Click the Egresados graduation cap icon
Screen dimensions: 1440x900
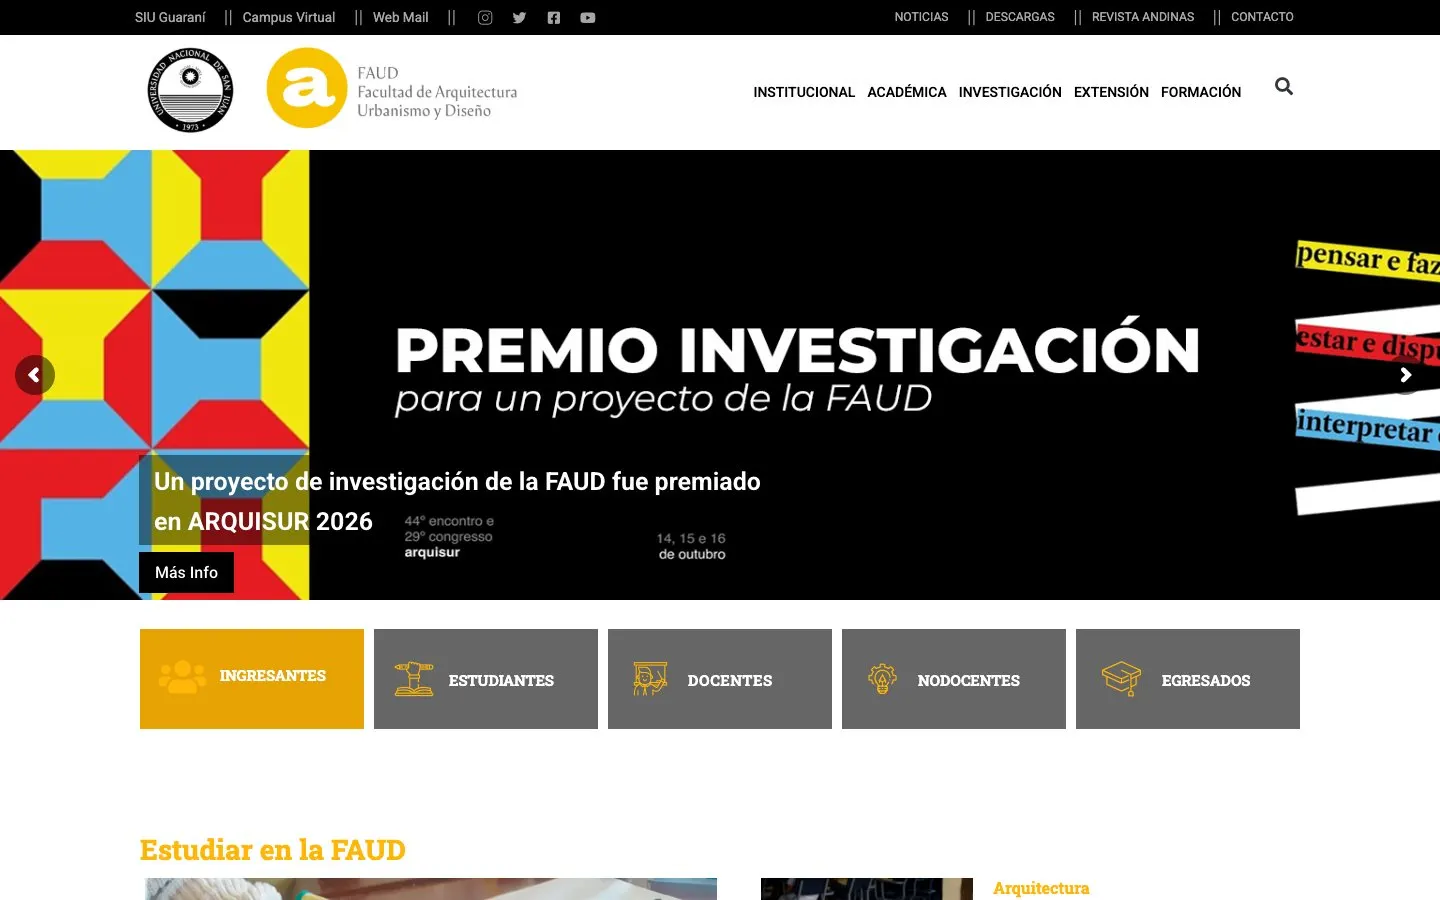tap(1121, 679)
